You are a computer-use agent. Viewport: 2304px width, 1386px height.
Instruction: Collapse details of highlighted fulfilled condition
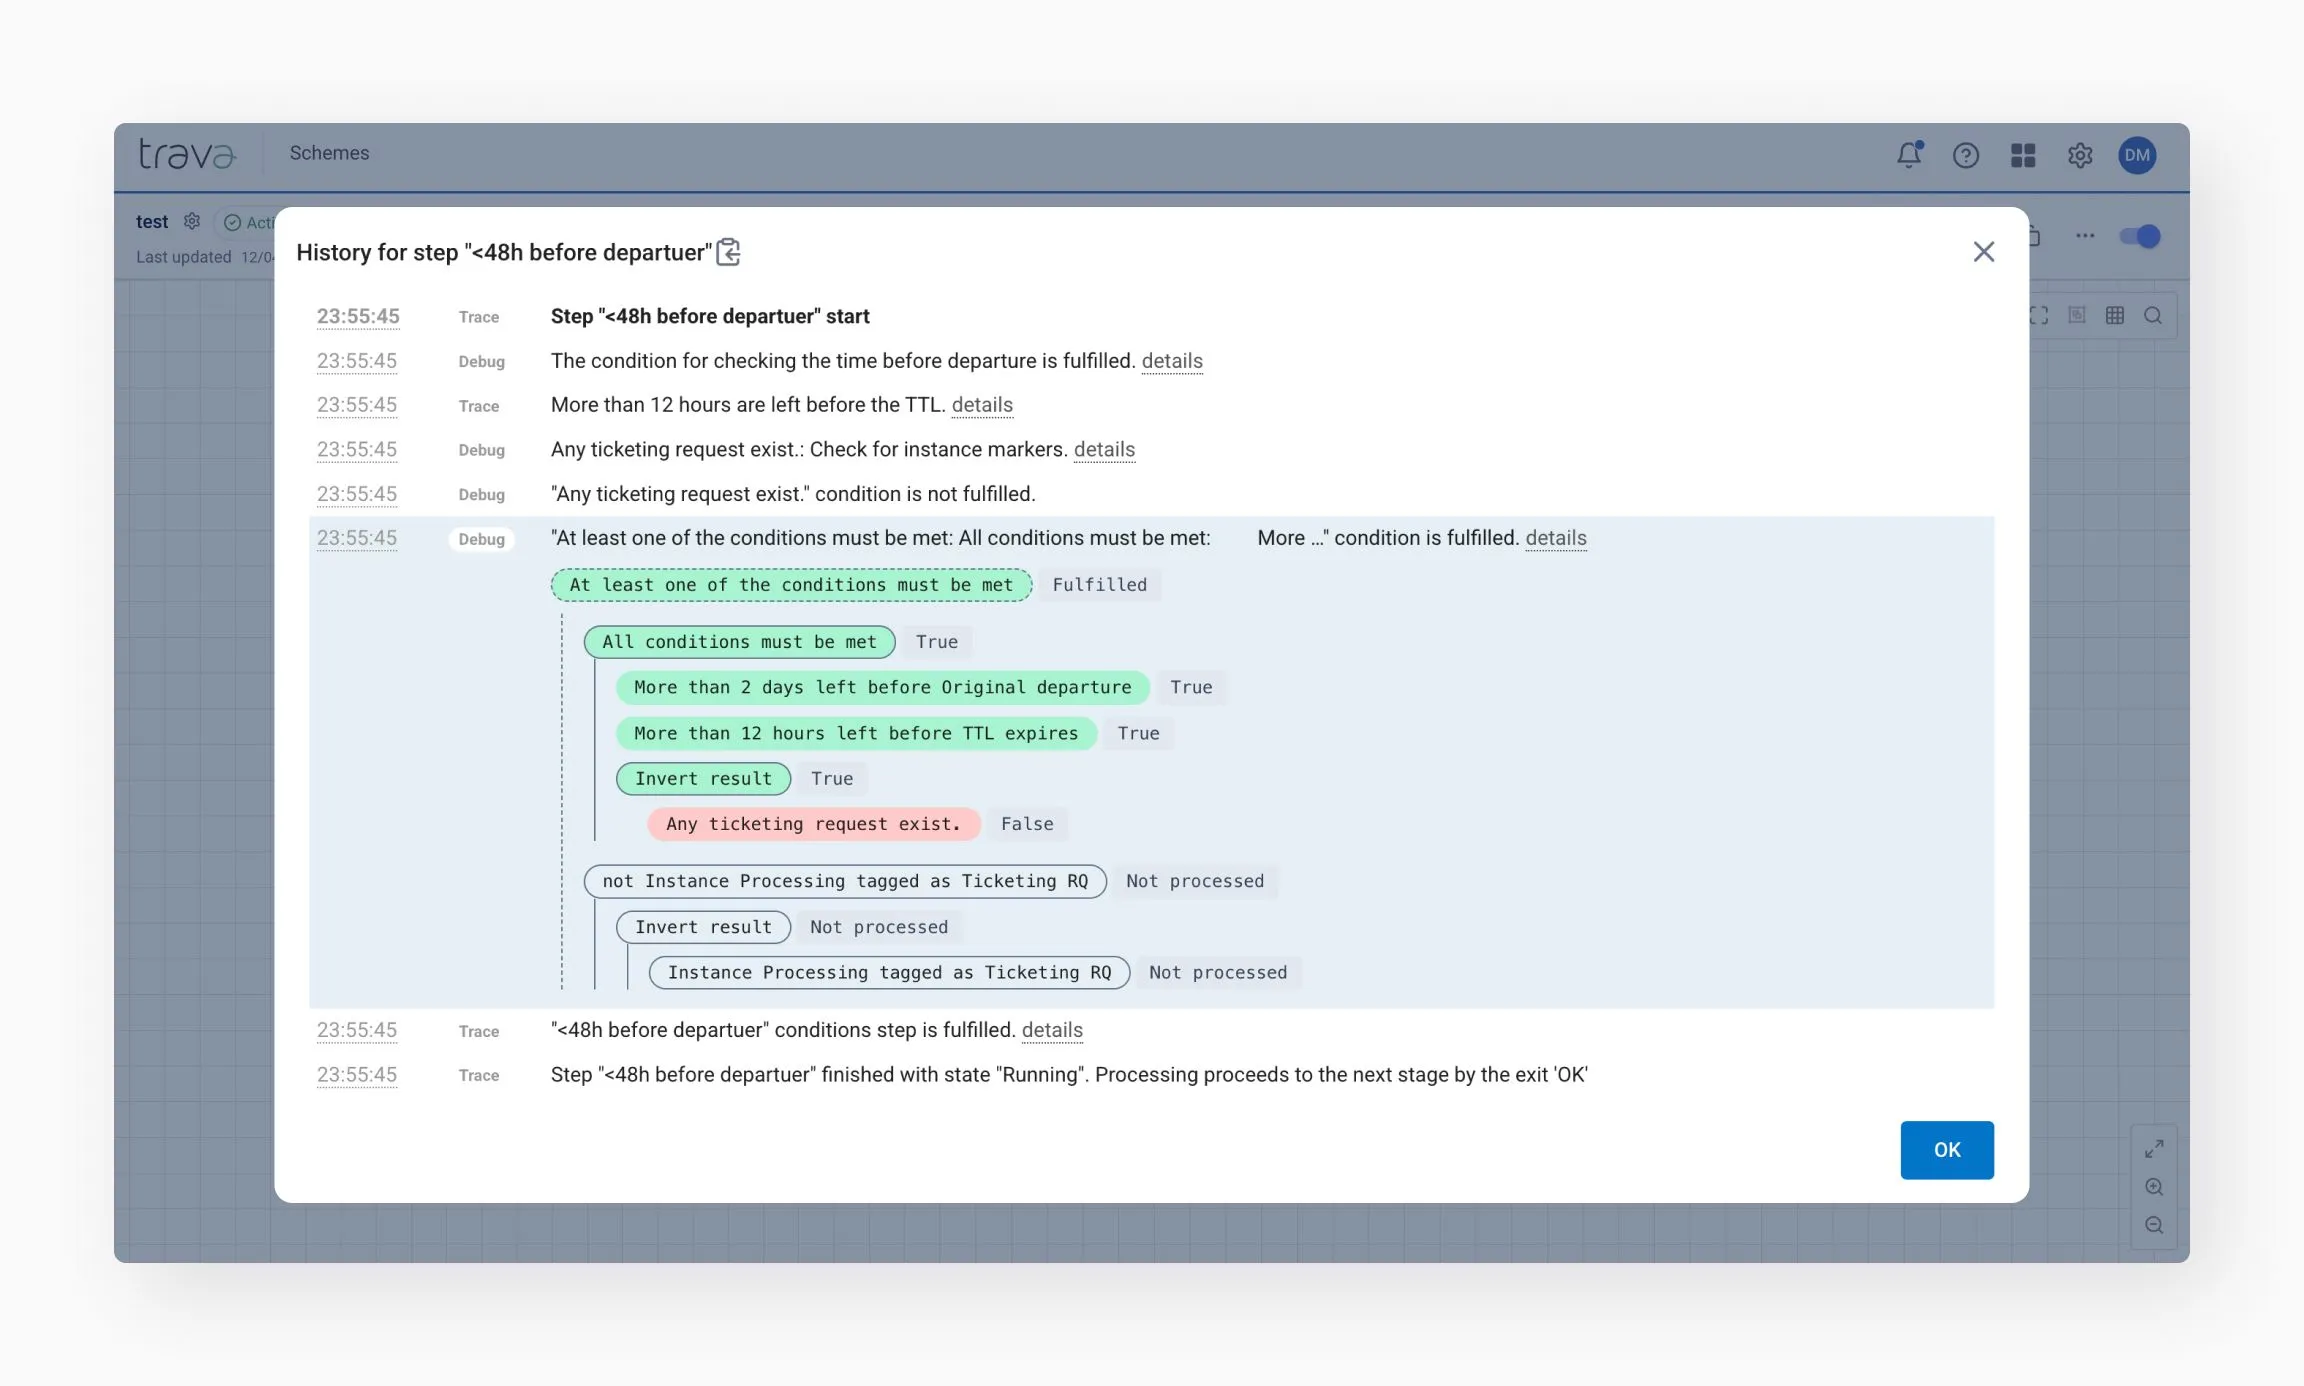point(1555,538)
